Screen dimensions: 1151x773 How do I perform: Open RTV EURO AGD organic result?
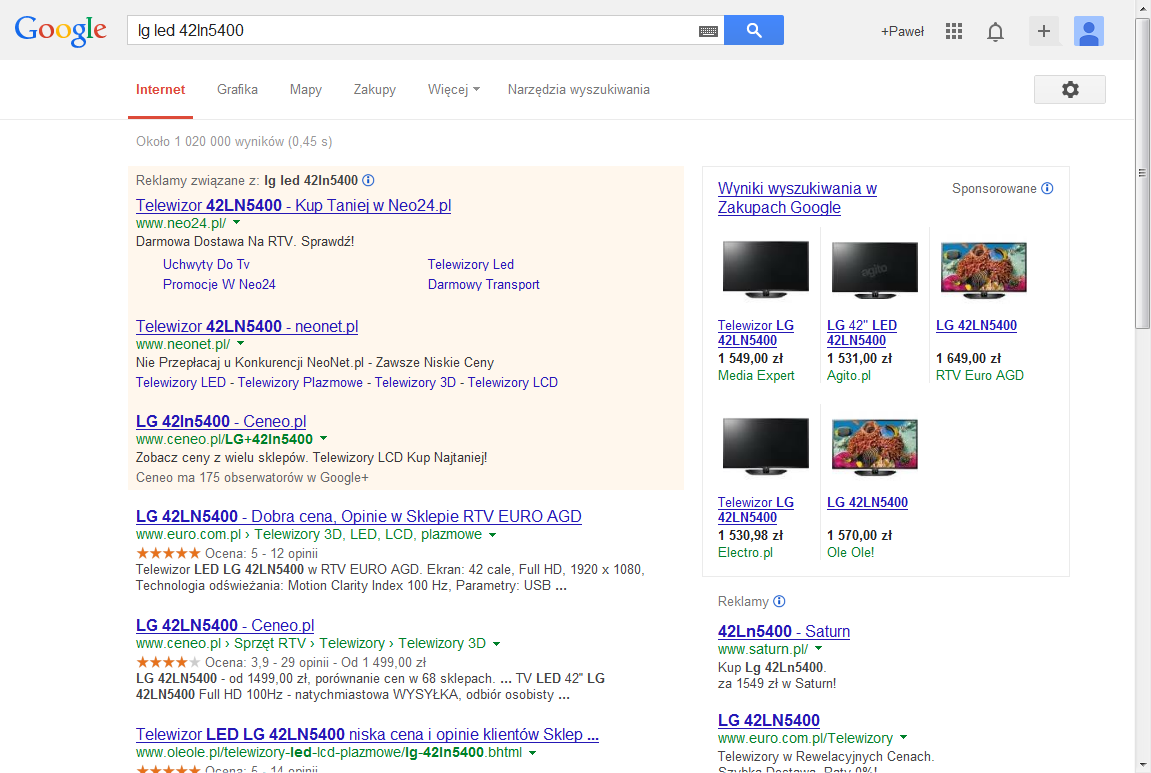[x=358, y=516]
